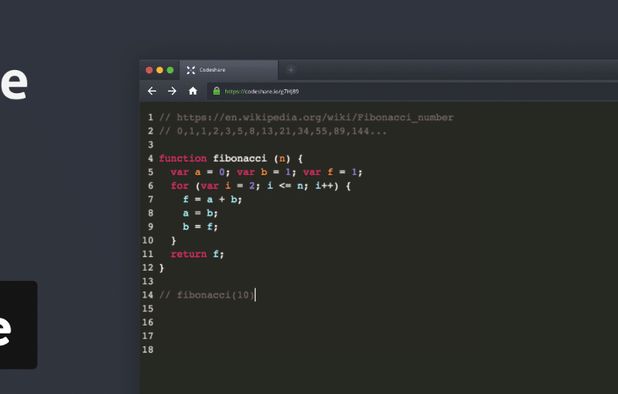The height and width of the screenshot is (394, 618).
Task: Click the yellow minimize window dot
Action: coord(160,70)
